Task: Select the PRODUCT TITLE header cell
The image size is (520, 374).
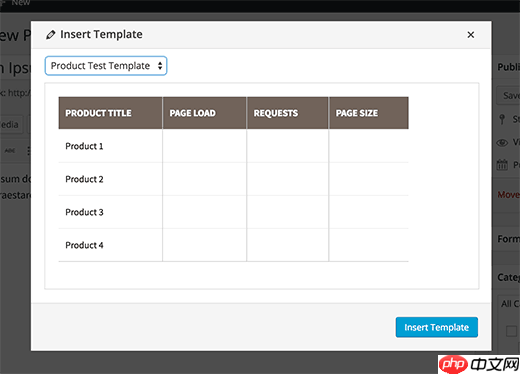Action: [110, 113]
